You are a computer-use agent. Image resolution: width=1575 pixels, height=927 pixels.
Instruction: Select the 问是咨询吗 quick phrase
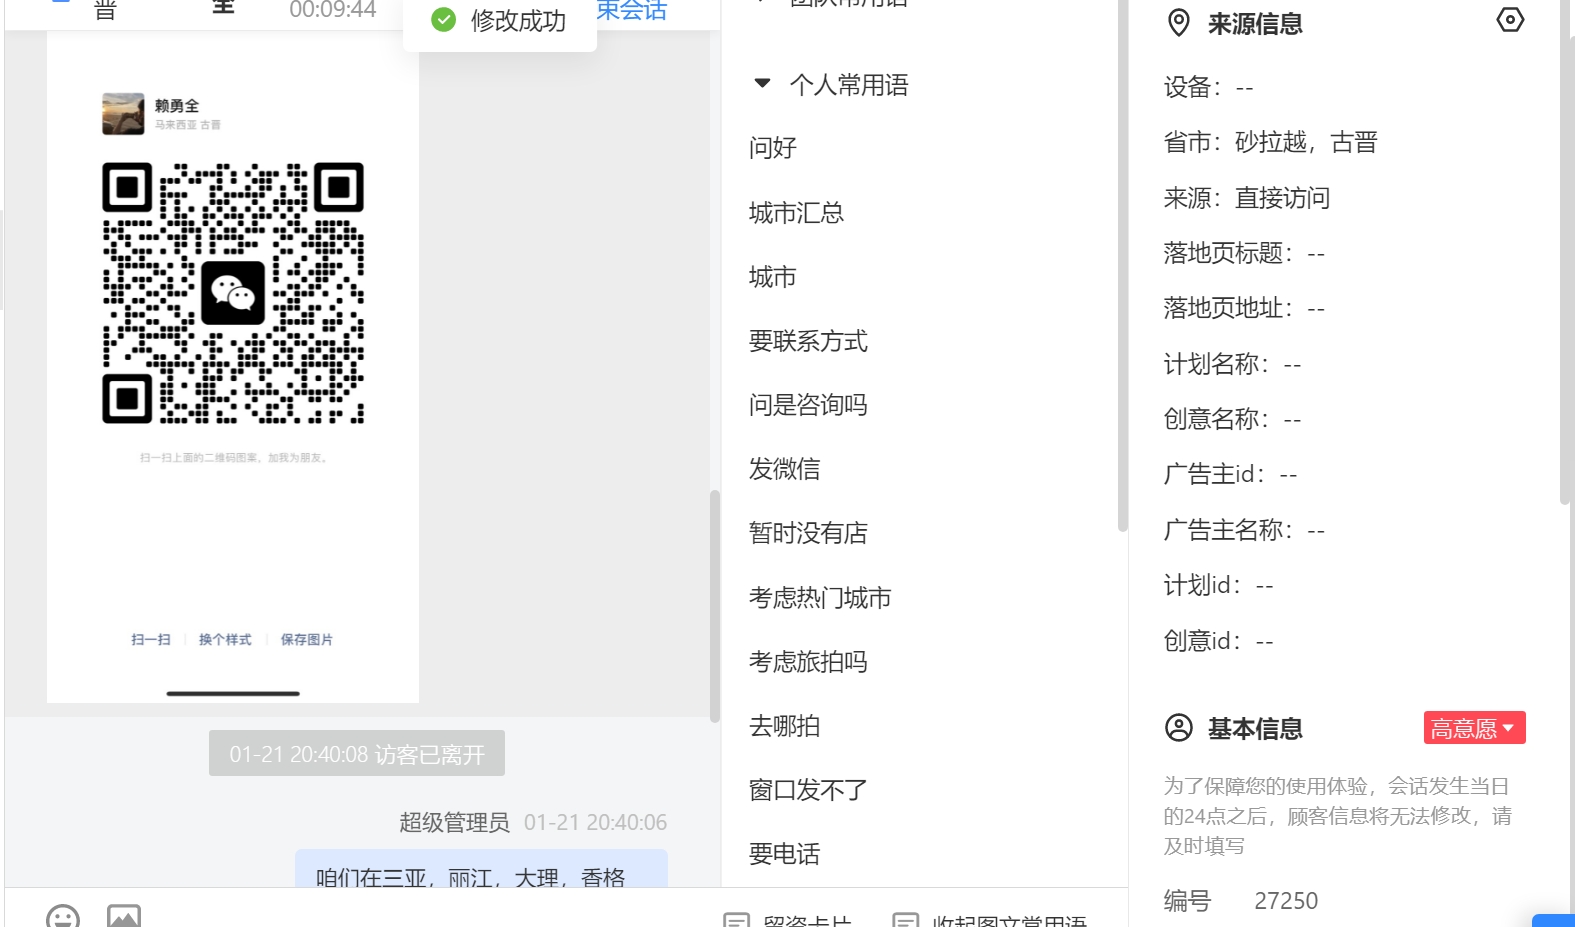[808, 405]
